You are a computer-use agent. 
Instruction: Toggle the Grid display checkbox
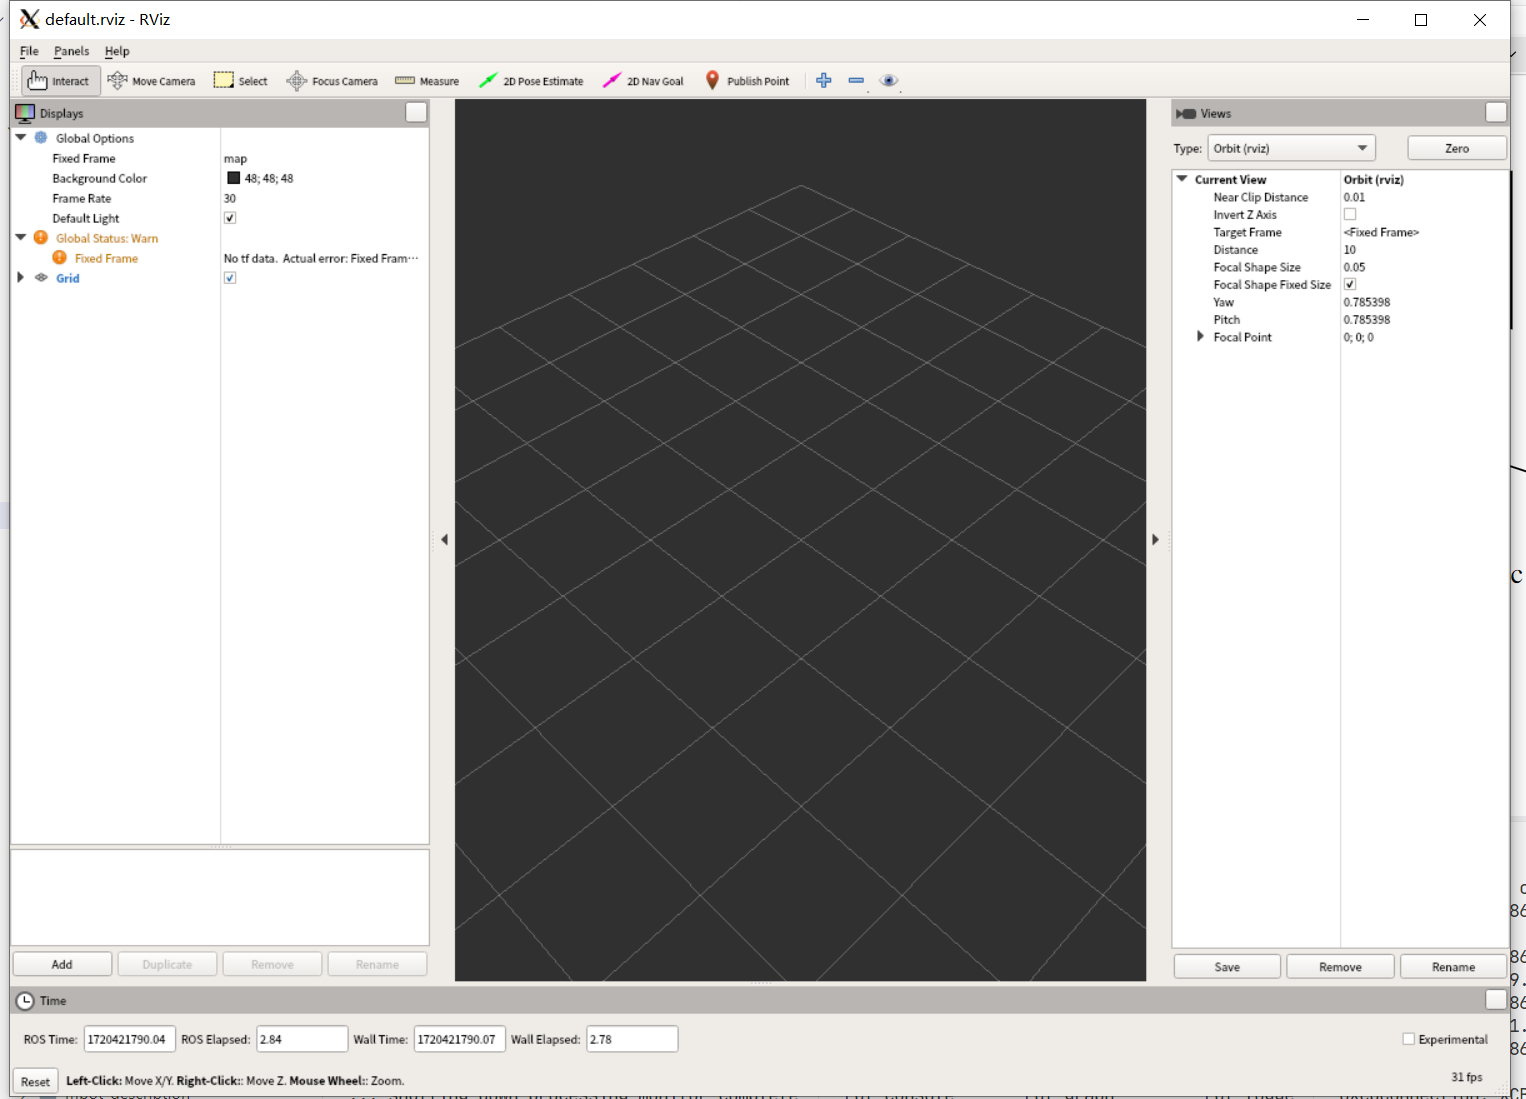(x=230, y=278)
